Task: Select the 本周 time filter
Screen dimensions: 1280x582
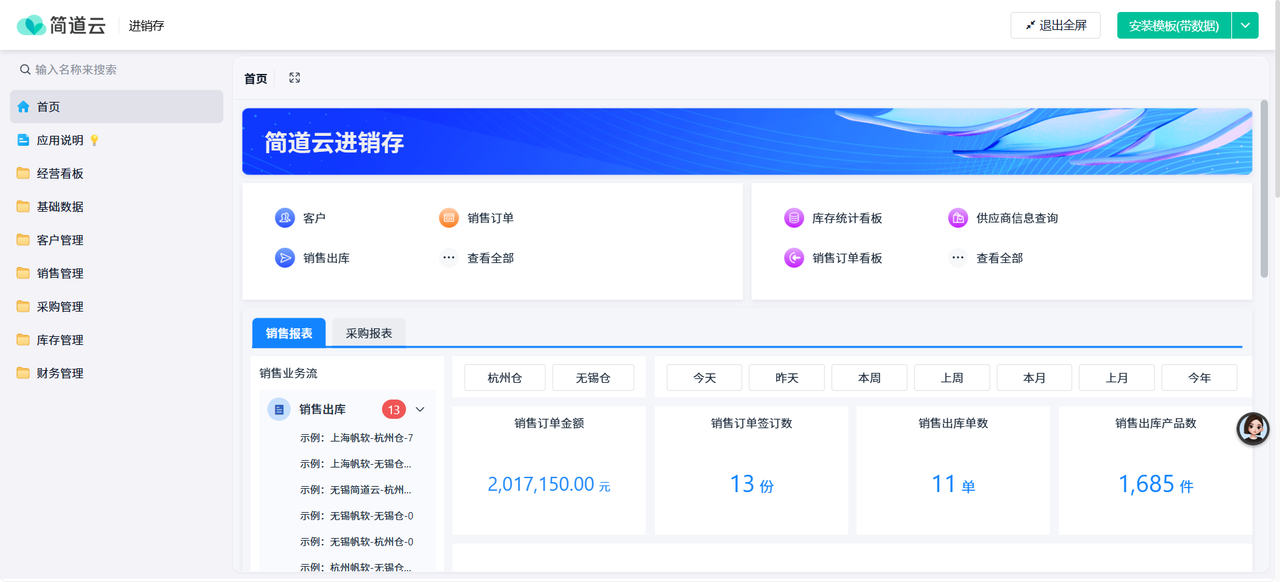Action: (x=870, y=377)
